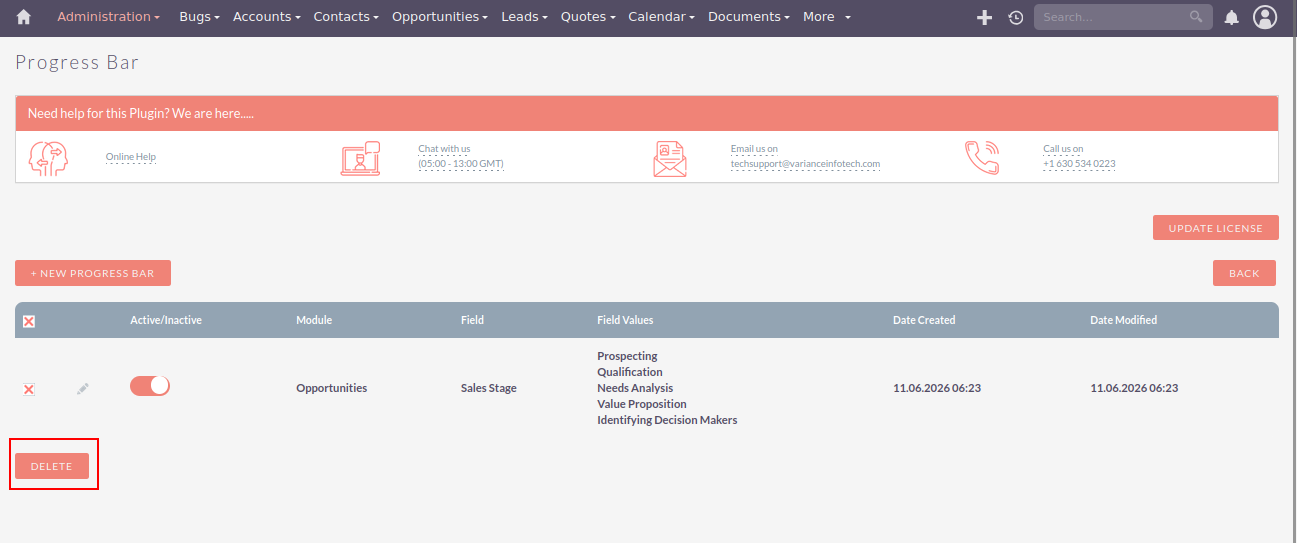The image size is (1297, 543).
Task: Open the Online Help link
Action: pos(131,157)
